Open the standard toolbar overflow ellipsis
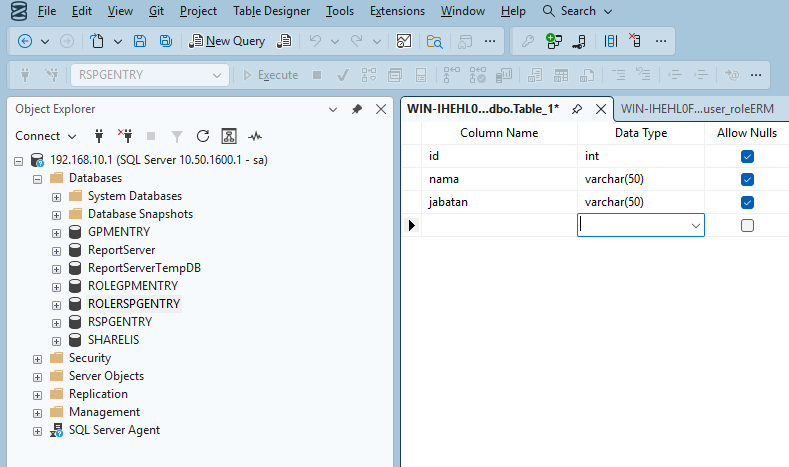Image resolution: width=789 pixels, height=467 pixels. point(490,41)
